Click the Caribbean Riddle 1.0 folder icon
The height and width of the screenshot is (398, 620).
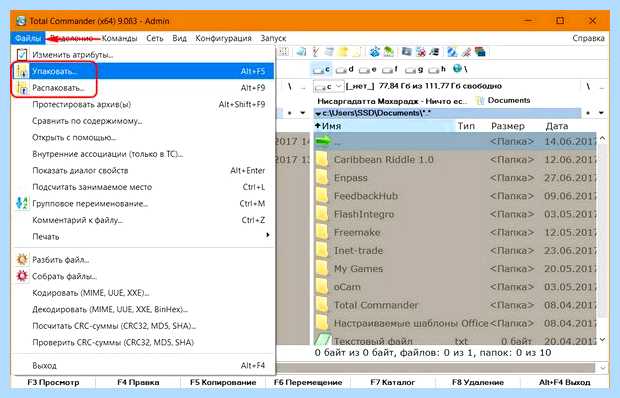322,160
